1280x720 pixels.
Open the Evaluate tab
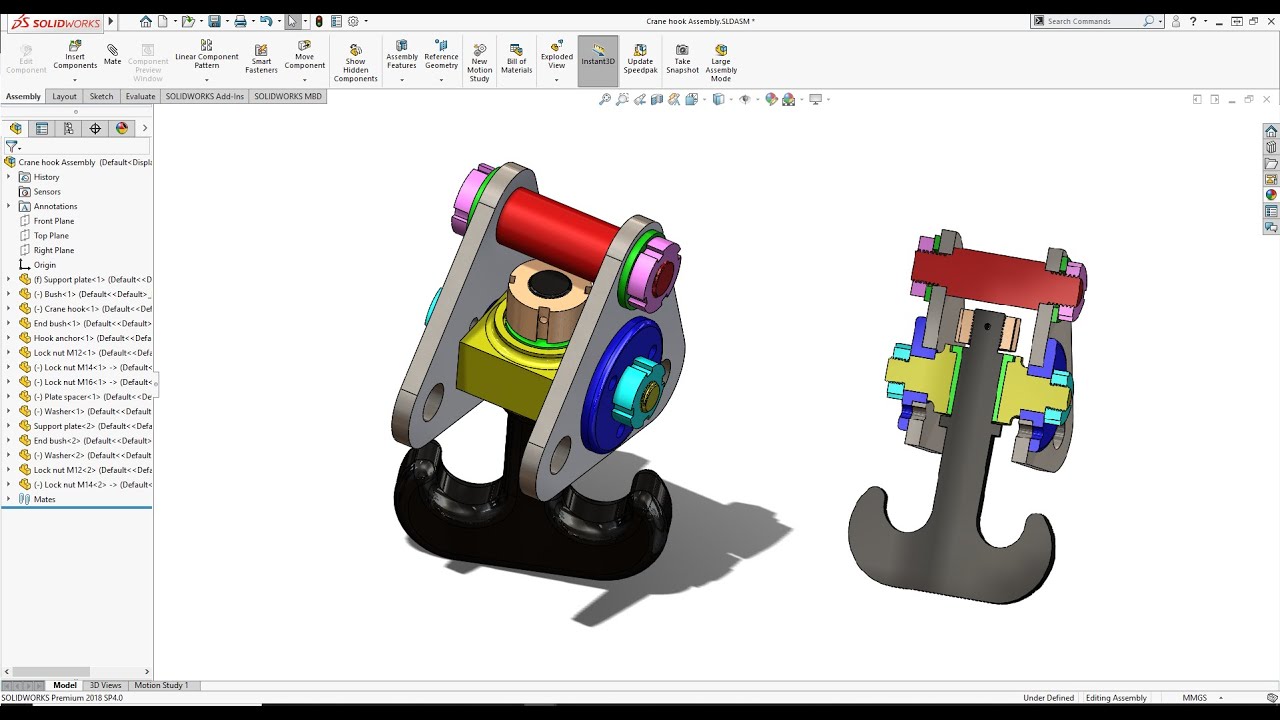(x=140, y=96)
